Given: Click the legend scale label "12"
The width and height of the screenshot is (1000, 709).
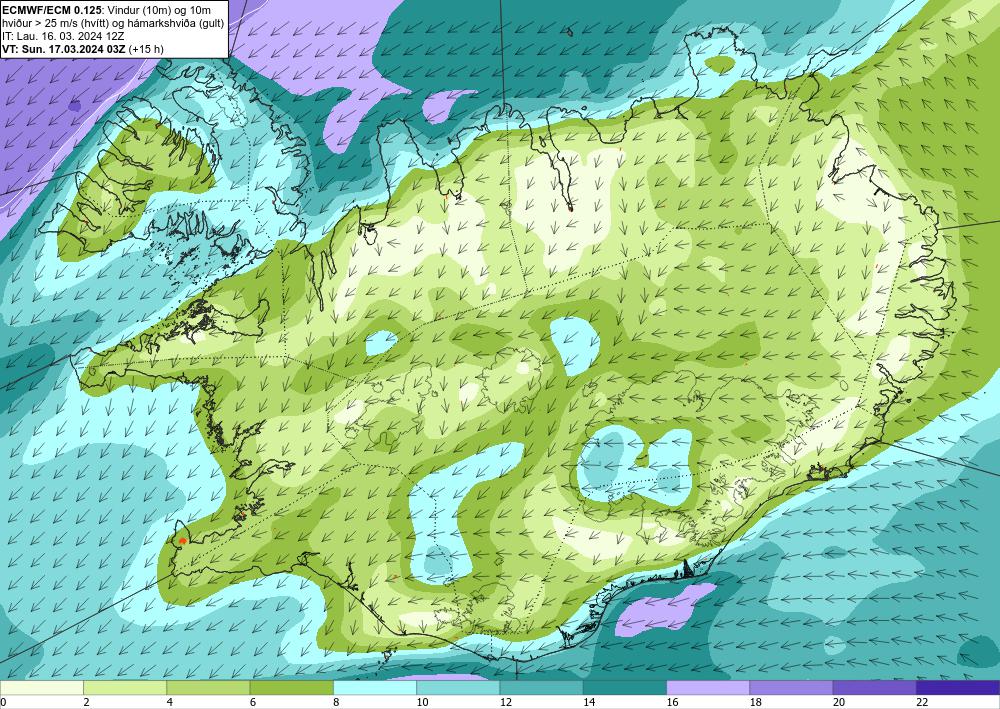Looking at the screenshot, I should (506, 703).
